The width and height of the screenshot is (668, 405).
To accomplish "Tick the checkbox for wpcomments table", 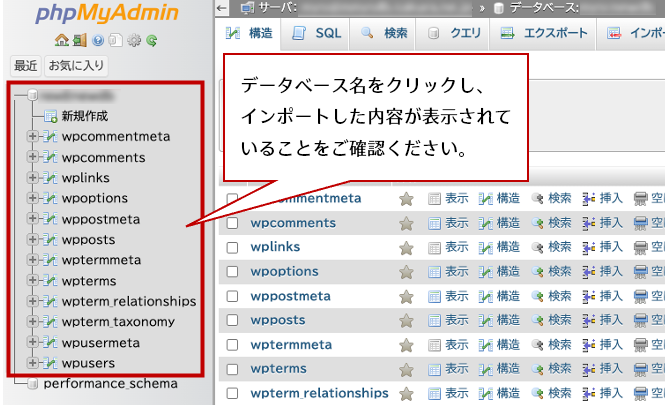I will pyautogui.click(x=232, y=223).
